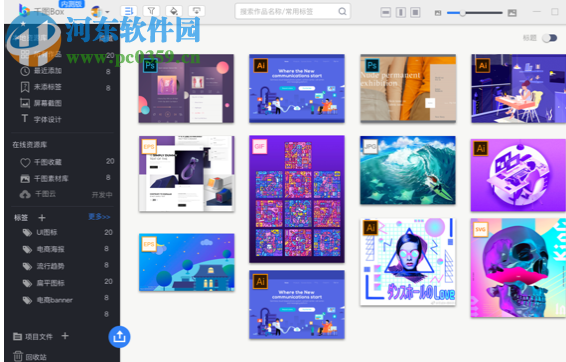Open the JPG ocean wave surfer thumbnail

[408, 170]
